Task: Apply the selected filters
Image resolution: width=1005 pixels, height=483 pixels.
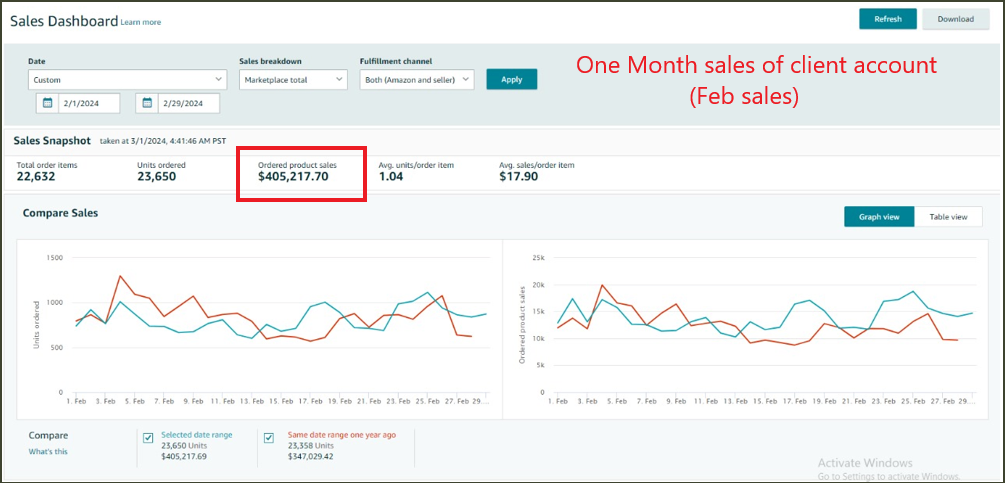Action: [511, 79]
